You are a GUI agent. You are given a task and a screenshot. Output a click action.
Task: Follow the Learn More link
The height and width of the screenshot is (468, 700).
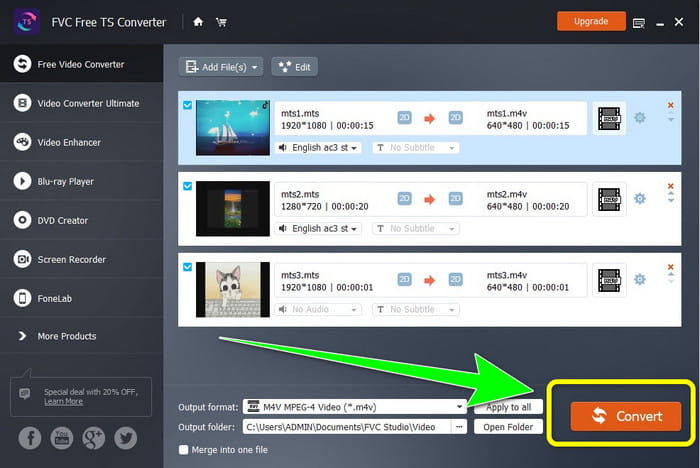coord(63,401)
